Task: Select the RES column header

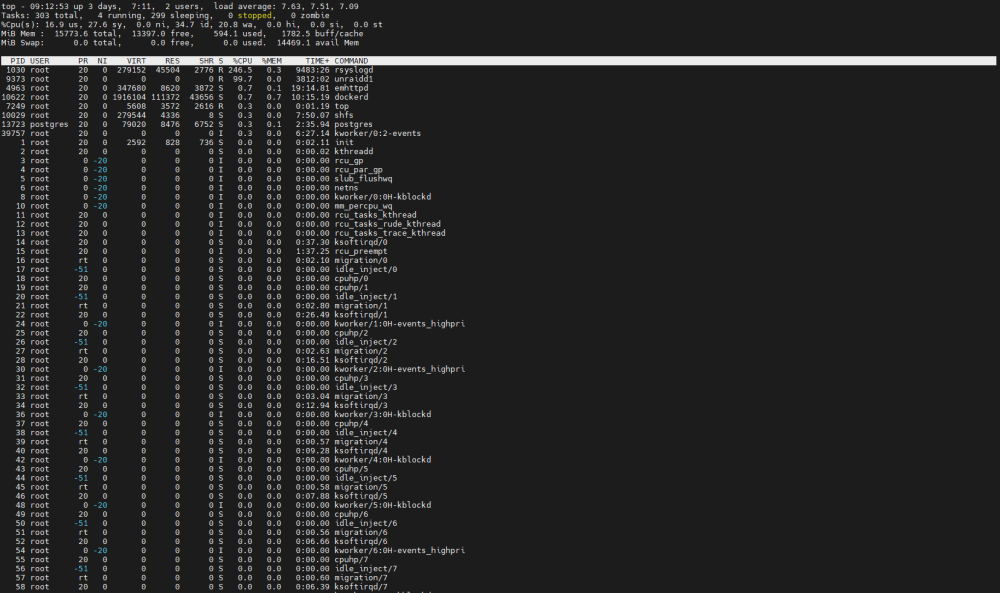Action: [x=172, y=61]
